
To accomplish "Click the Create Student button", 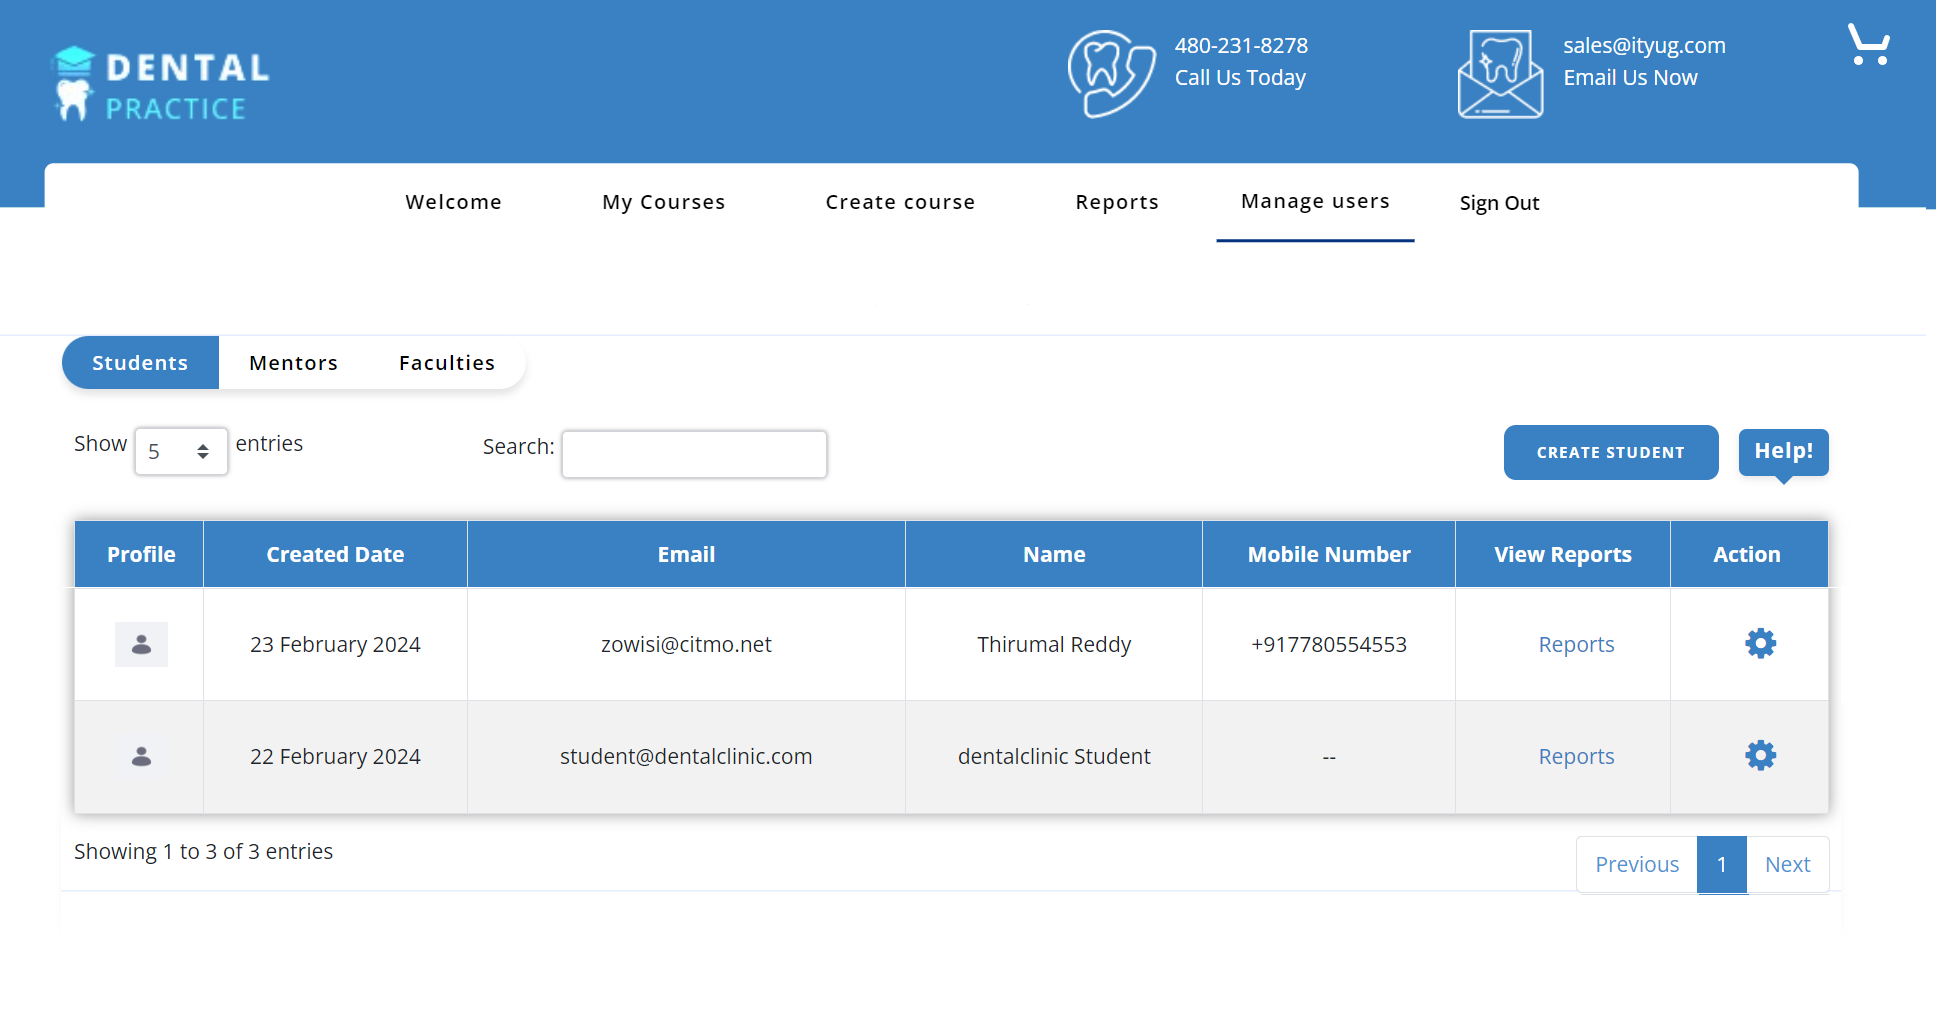I will pos(1610,453).
